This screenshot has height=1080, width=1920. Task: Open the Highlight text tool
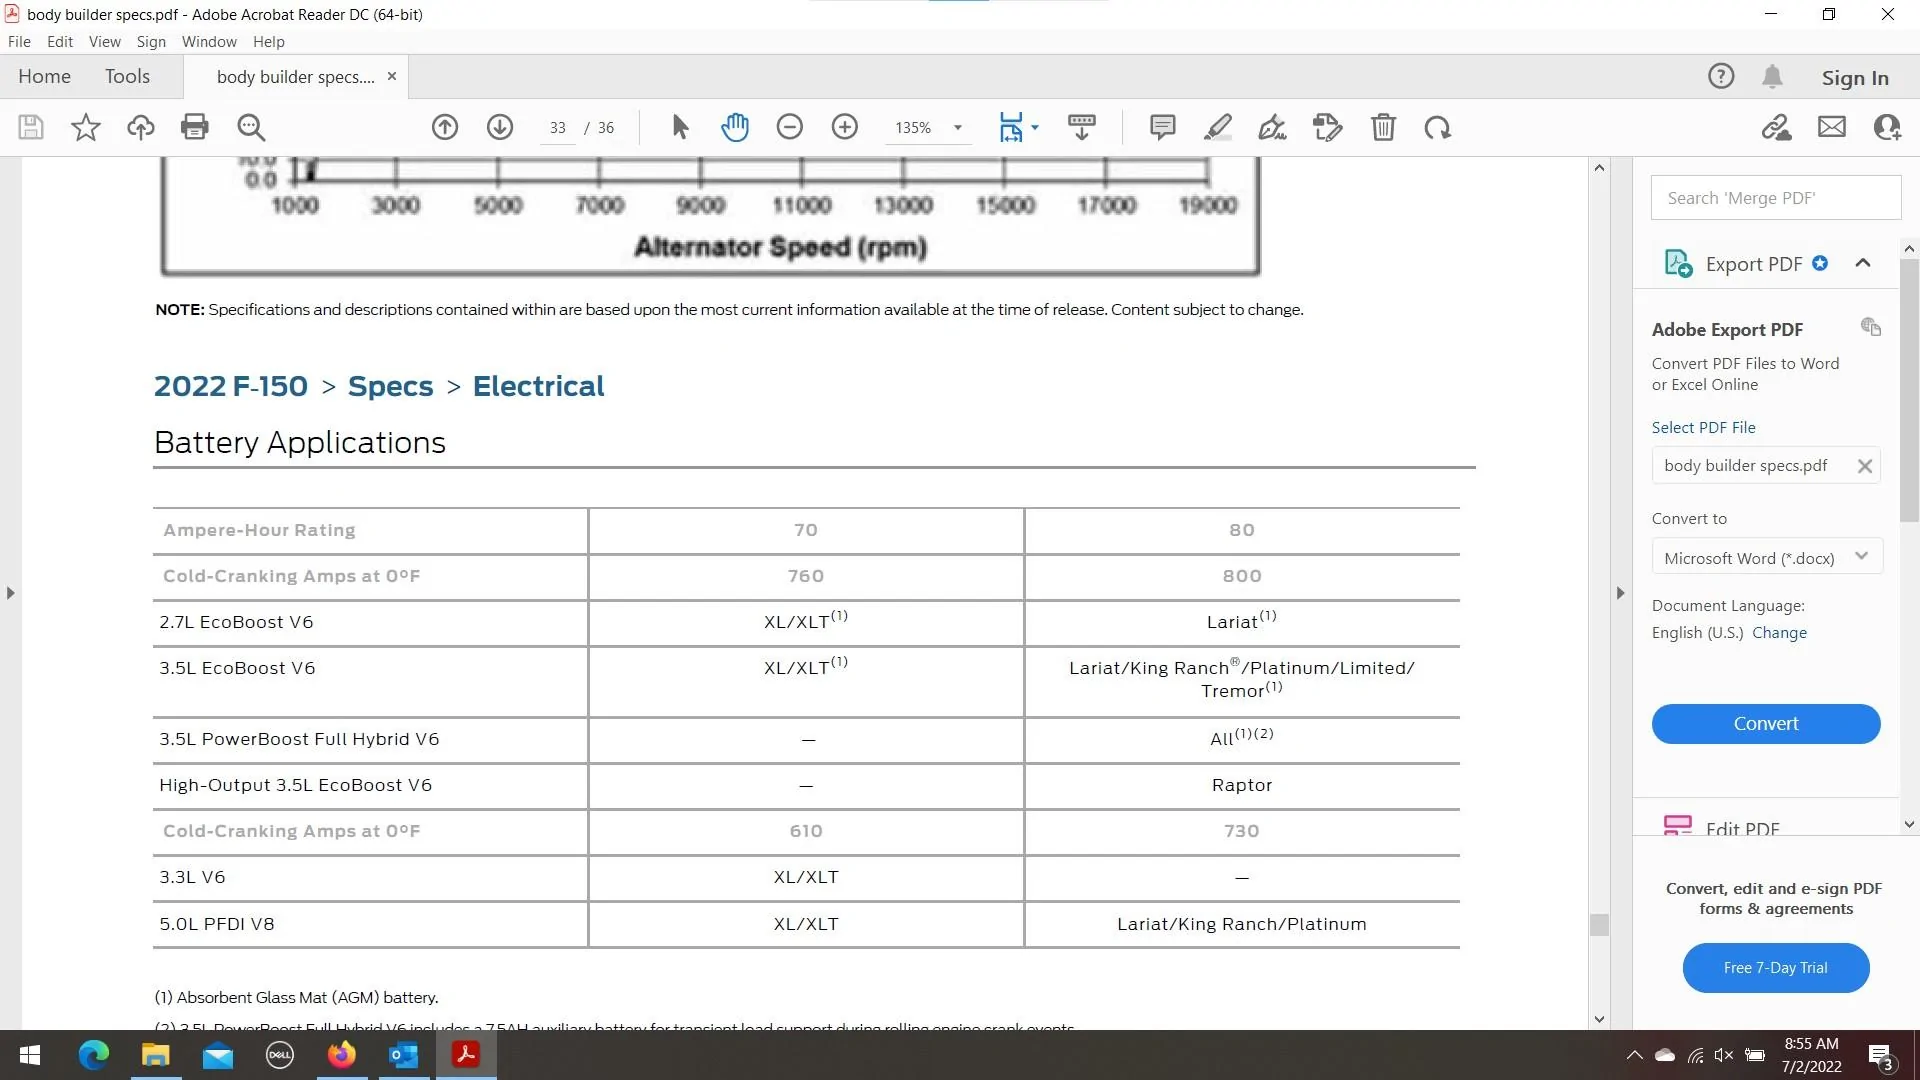1218,127
